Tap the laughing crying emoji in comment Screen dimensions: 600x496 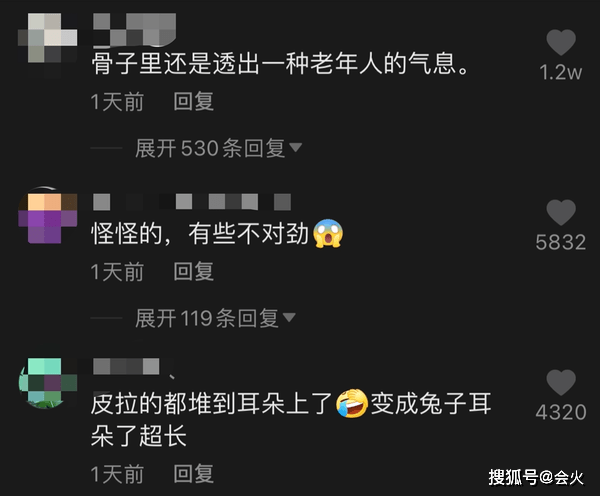tap(352, 403)
